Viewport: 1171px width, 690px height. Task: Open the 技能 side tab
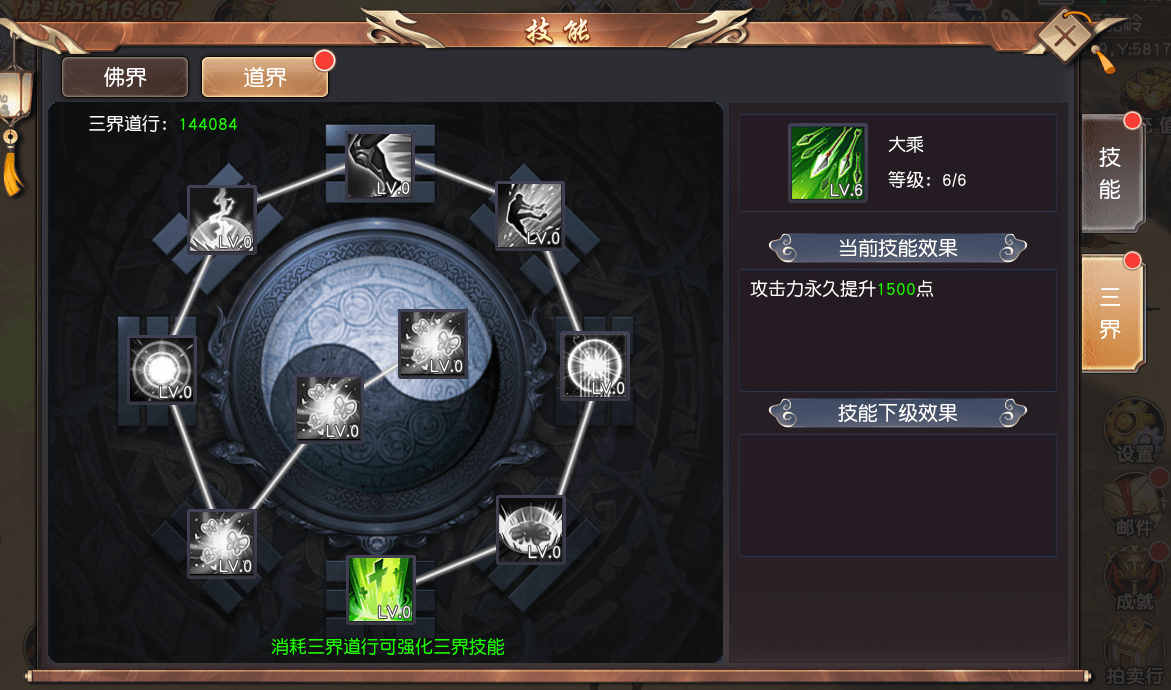1113,173
